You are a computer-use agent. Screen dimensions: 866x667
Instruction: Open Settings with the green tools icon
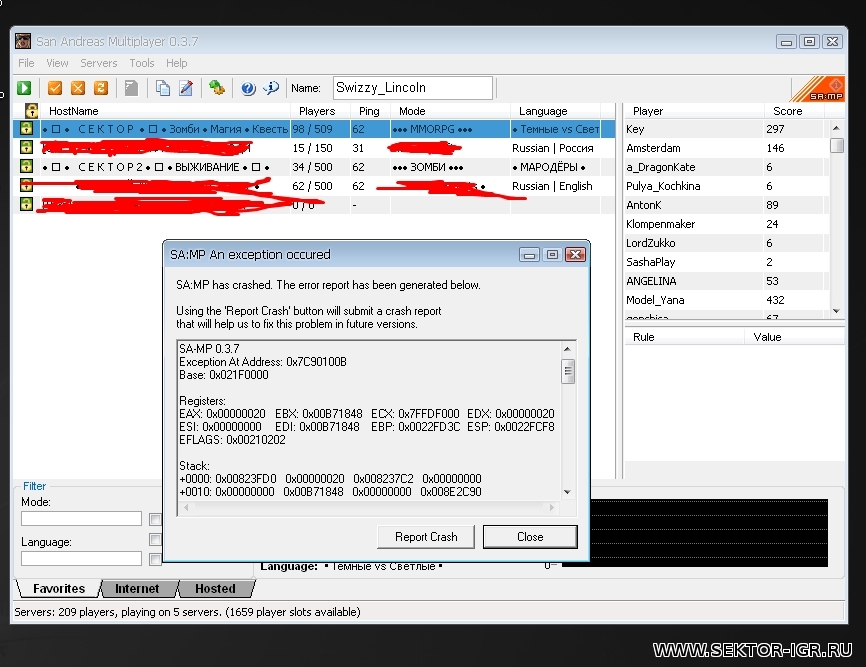coord(216,88)
